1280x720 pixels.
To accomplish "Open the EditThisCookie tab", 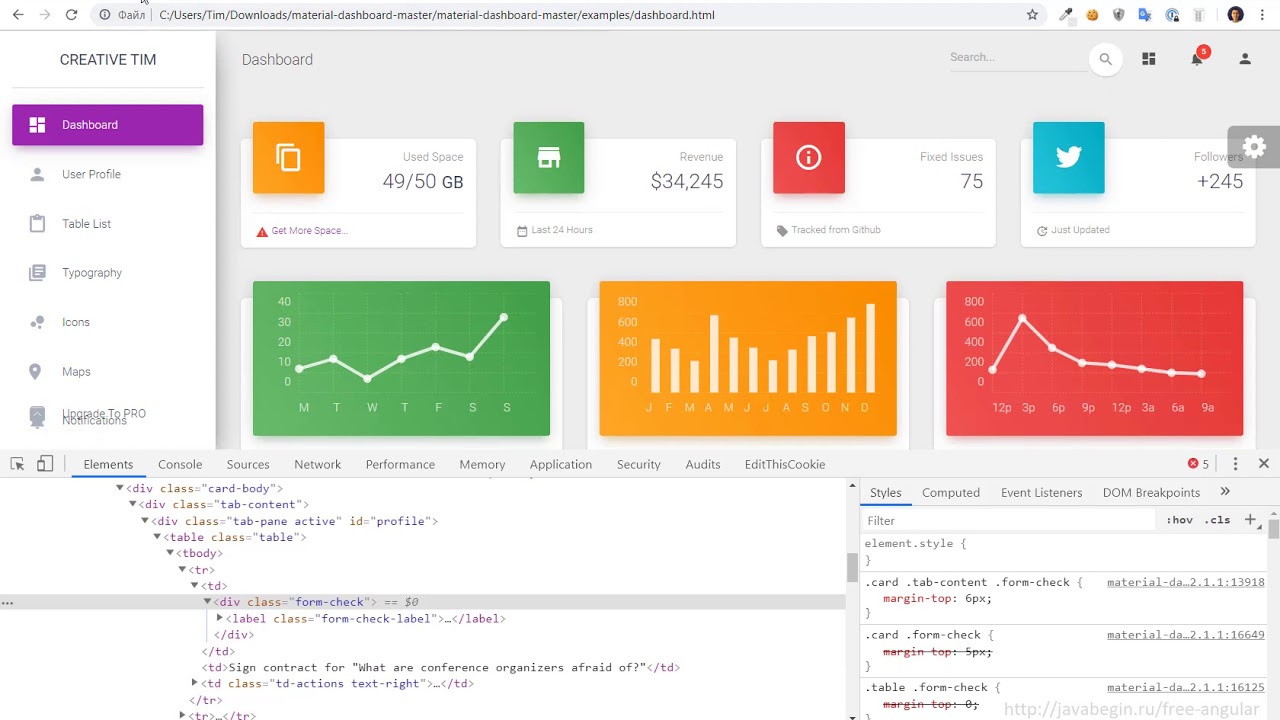I will [785, 464].
